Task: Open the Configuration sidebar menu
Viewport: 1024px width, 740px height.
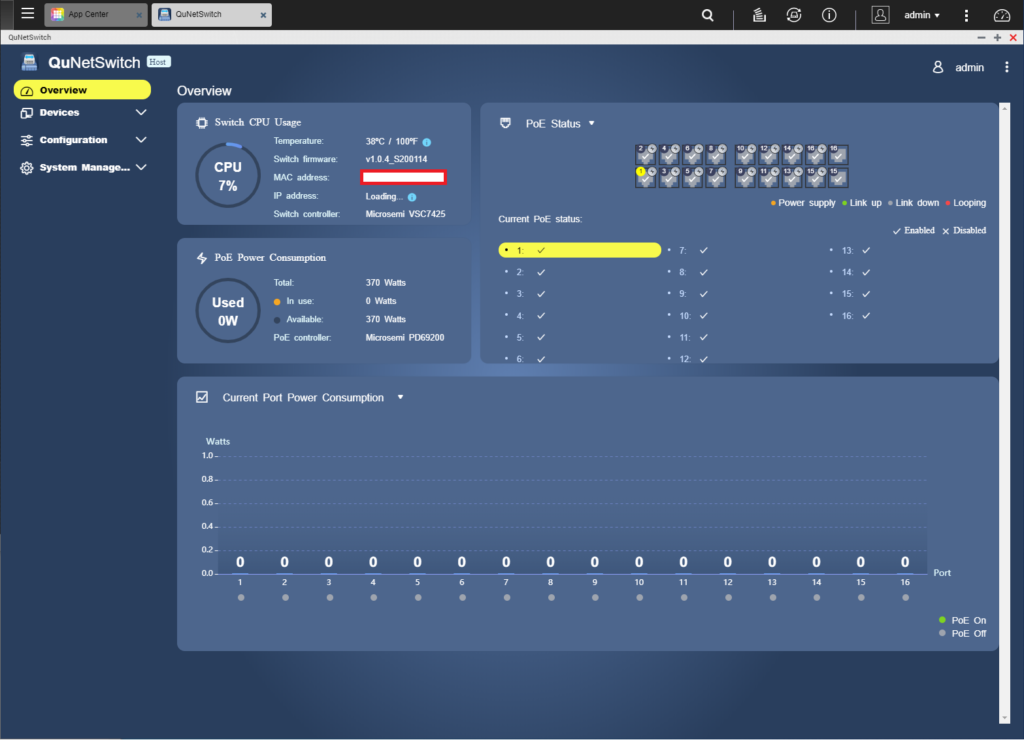Action: coord(82,140)
